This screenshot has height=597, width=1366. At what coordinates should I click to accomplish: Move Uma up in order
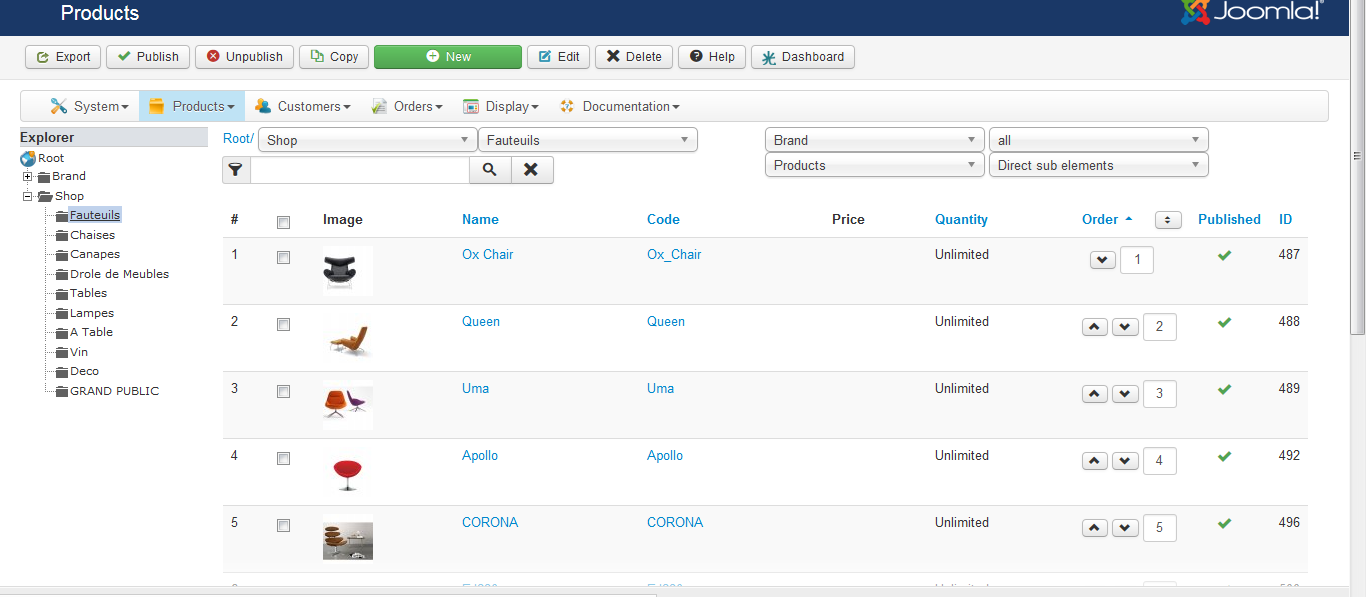tap(1095, 394)
